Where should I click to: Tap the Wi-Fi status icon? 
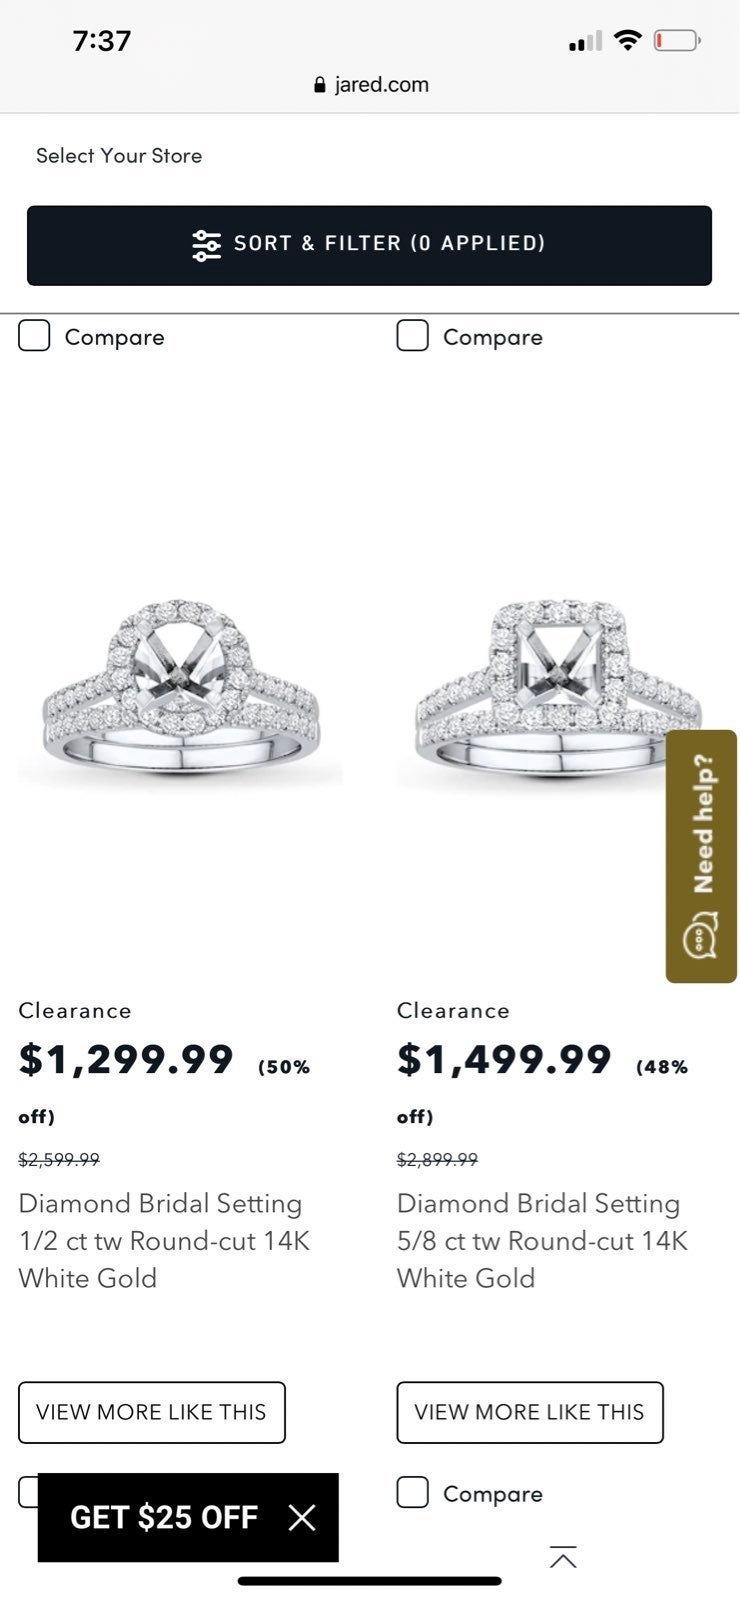[x=627, y=40]
